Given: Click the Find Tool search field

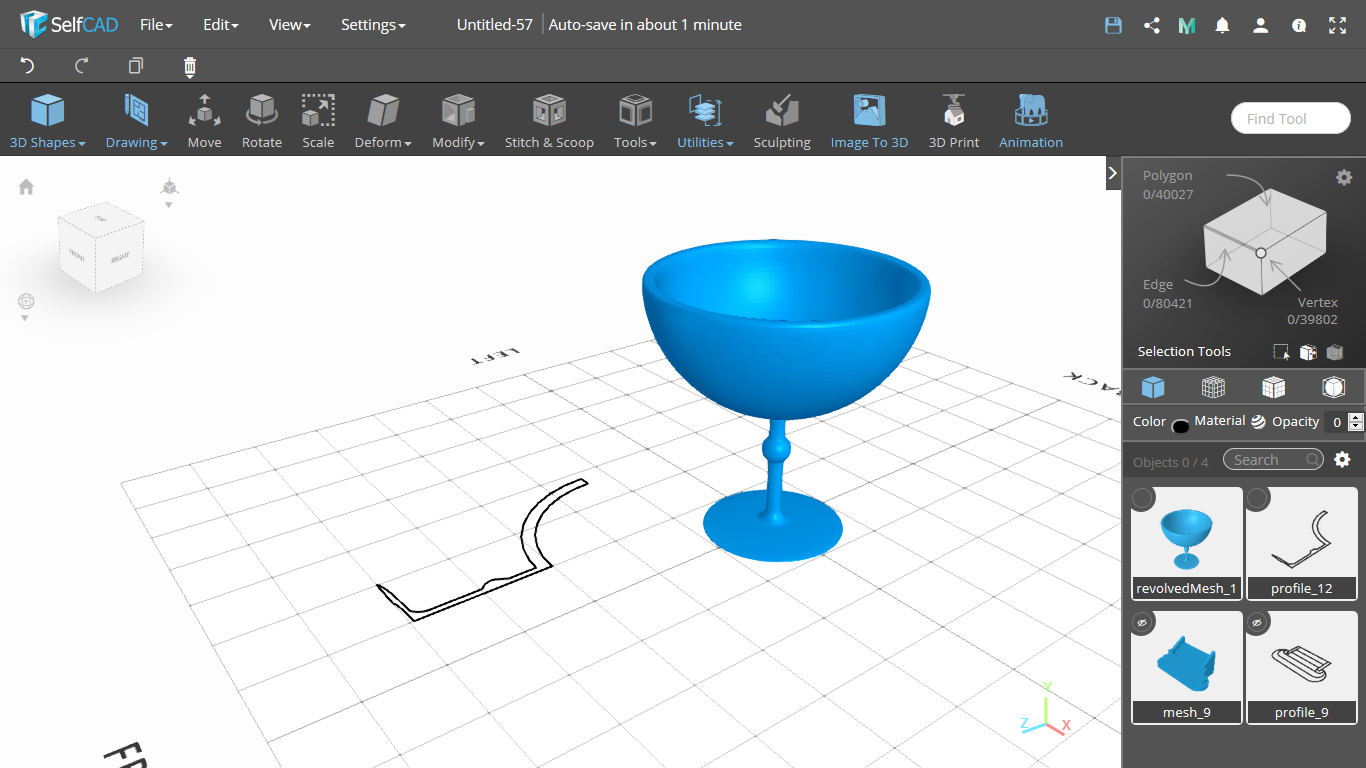Looking at the screenshot, I should 1290,118.
